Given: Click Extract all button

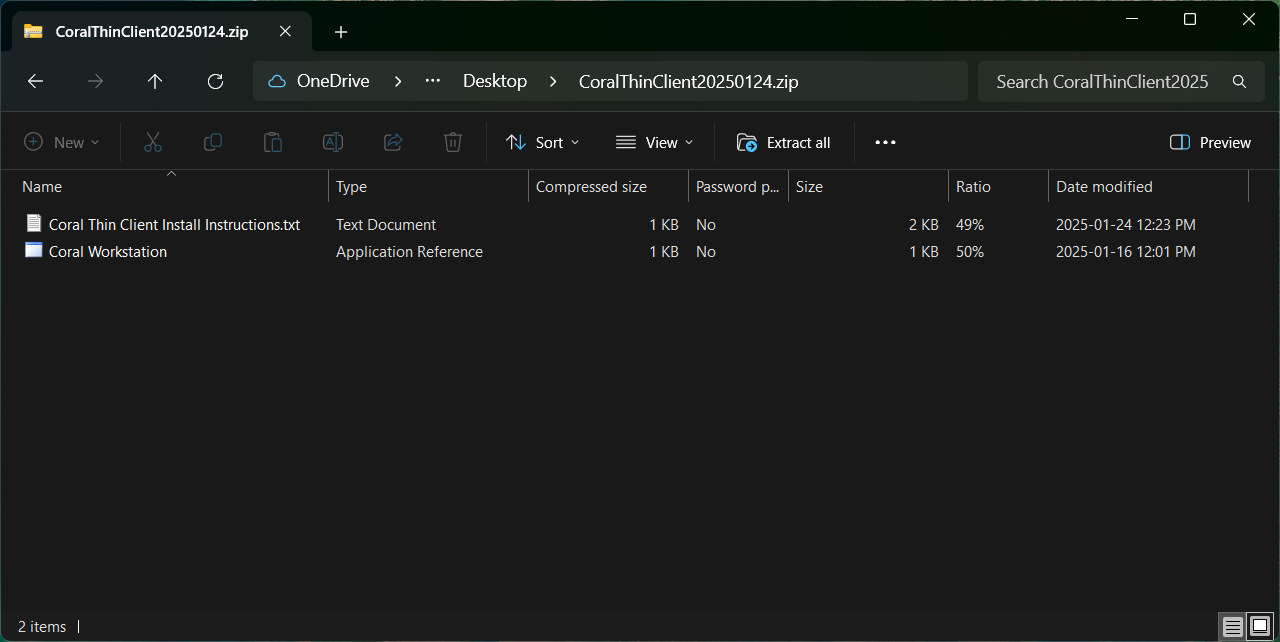Looking at the screenshot, I should coord(784,143).
